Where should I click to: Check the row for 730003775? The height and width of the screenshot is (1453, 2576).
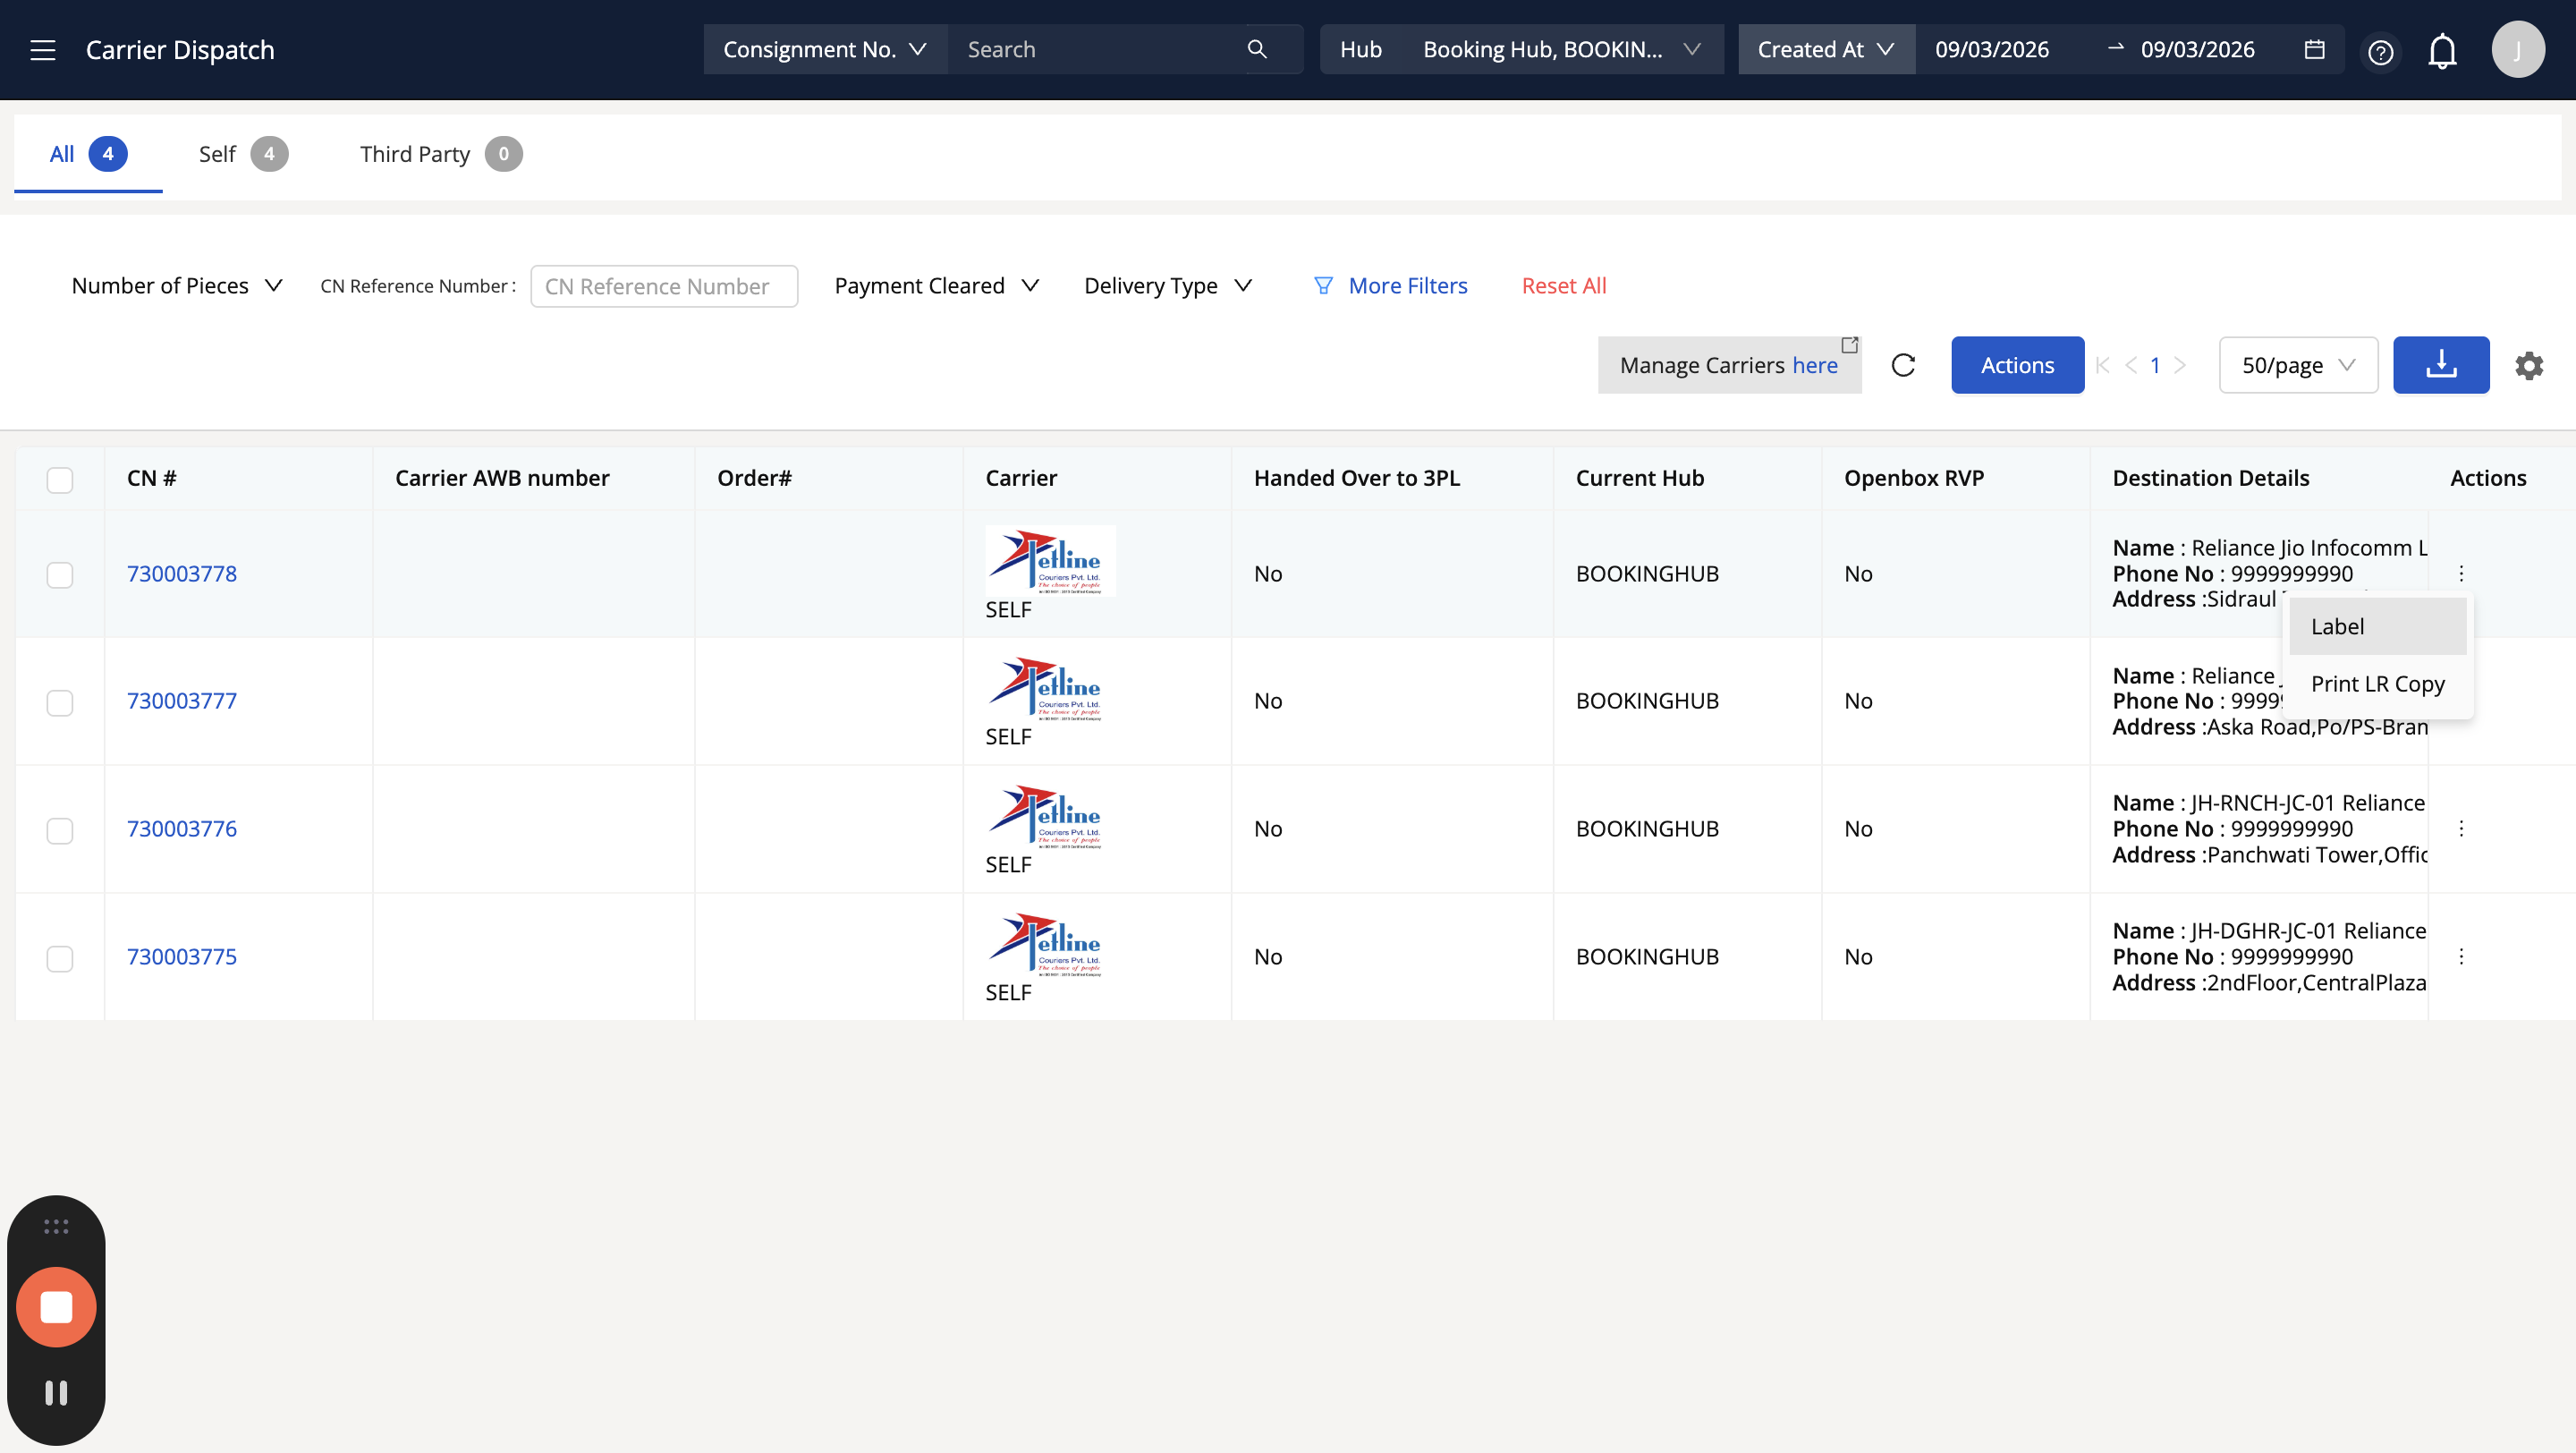click(60, 958)
